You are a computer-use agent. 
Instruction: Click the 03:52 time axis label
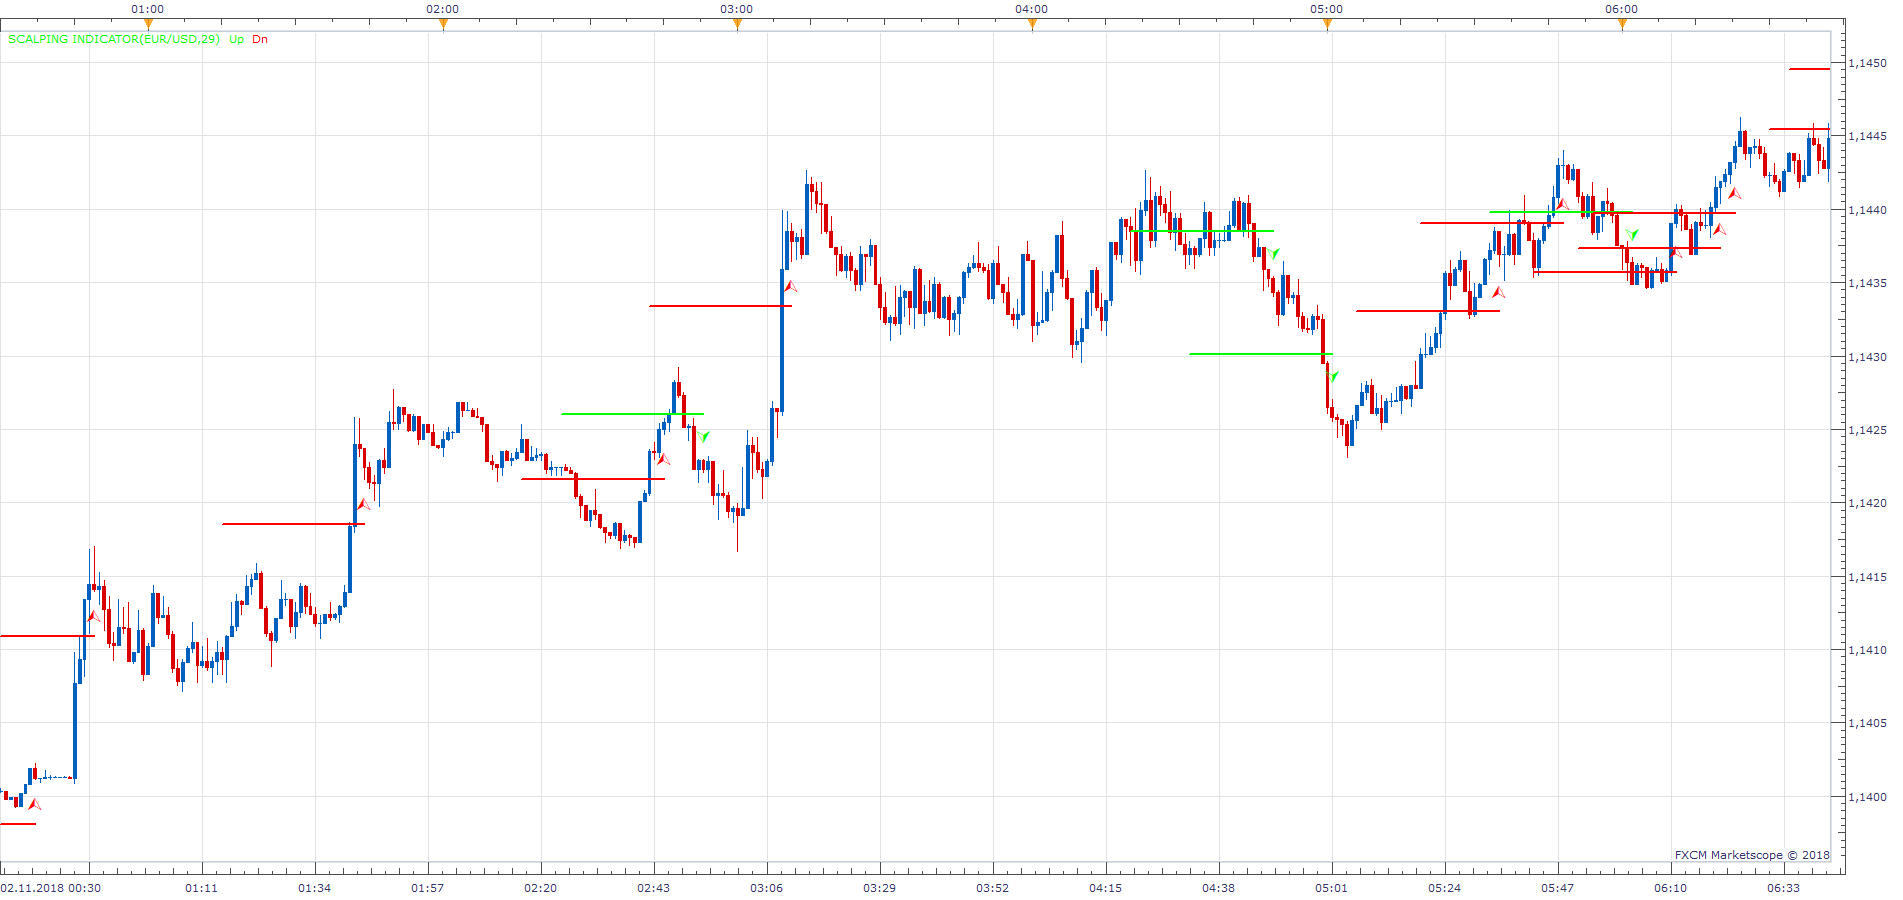992,888
